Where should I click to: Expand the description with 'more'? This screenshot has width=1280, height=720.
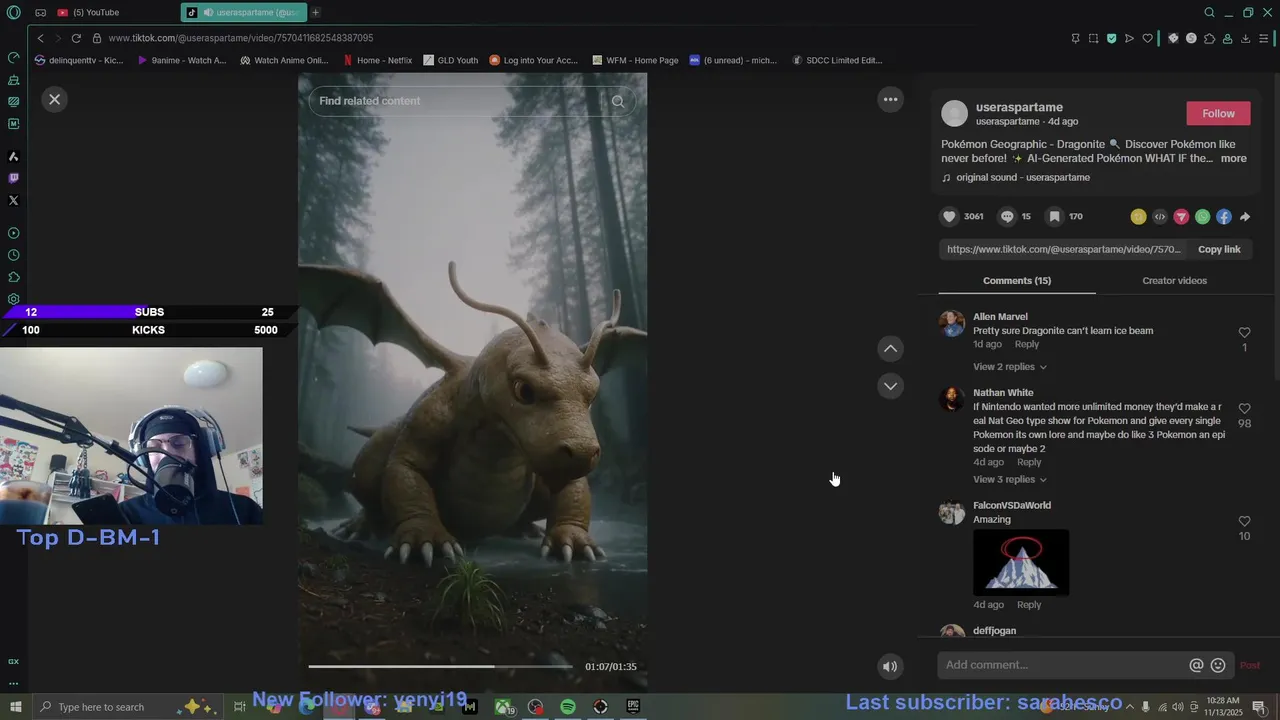(1233, 158)
